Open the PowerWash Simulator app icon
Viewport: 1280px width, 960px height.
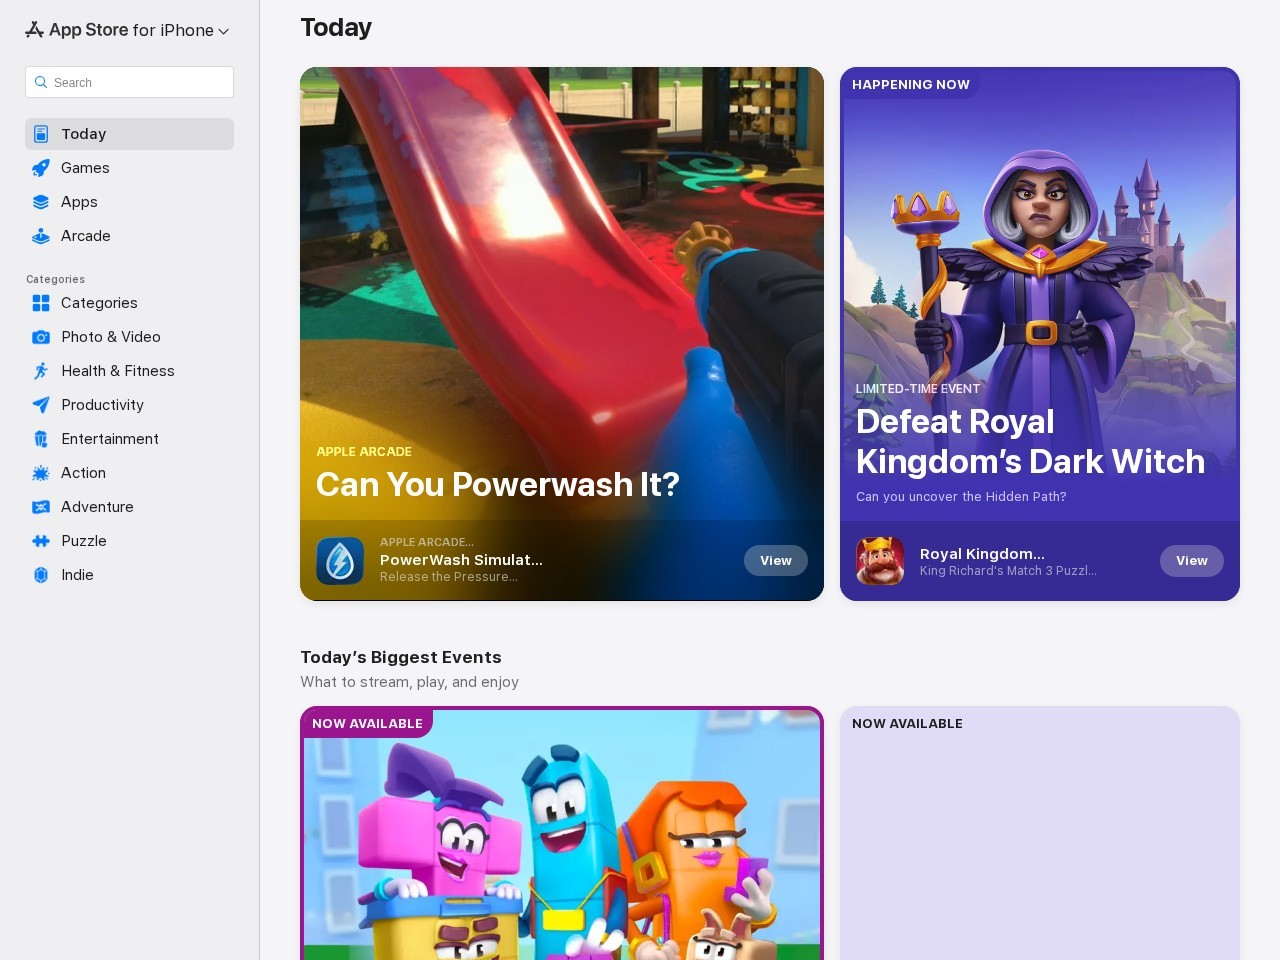340,561
